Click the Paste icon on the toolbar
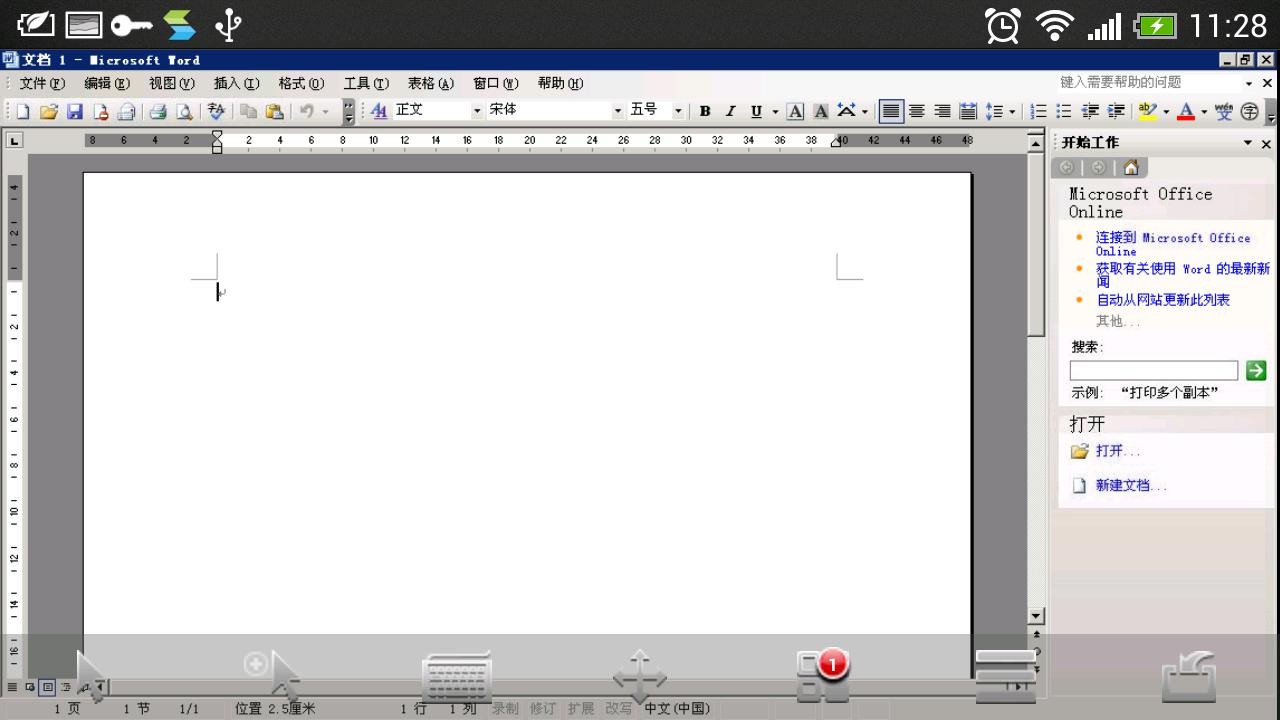 pos(275,111)
